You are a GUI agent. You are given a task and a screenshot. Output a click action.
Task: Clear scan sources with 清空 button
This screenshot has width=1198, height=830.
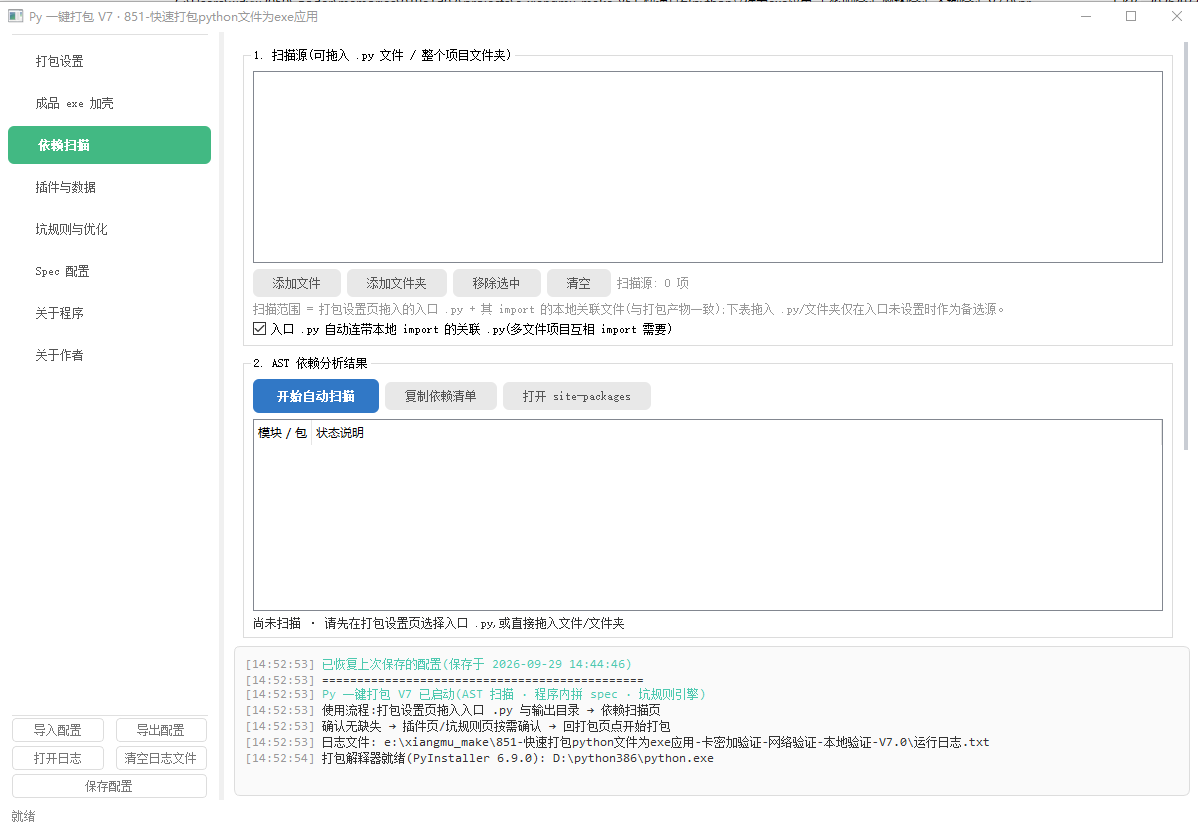pyautogui.click(x=578, y=283)
